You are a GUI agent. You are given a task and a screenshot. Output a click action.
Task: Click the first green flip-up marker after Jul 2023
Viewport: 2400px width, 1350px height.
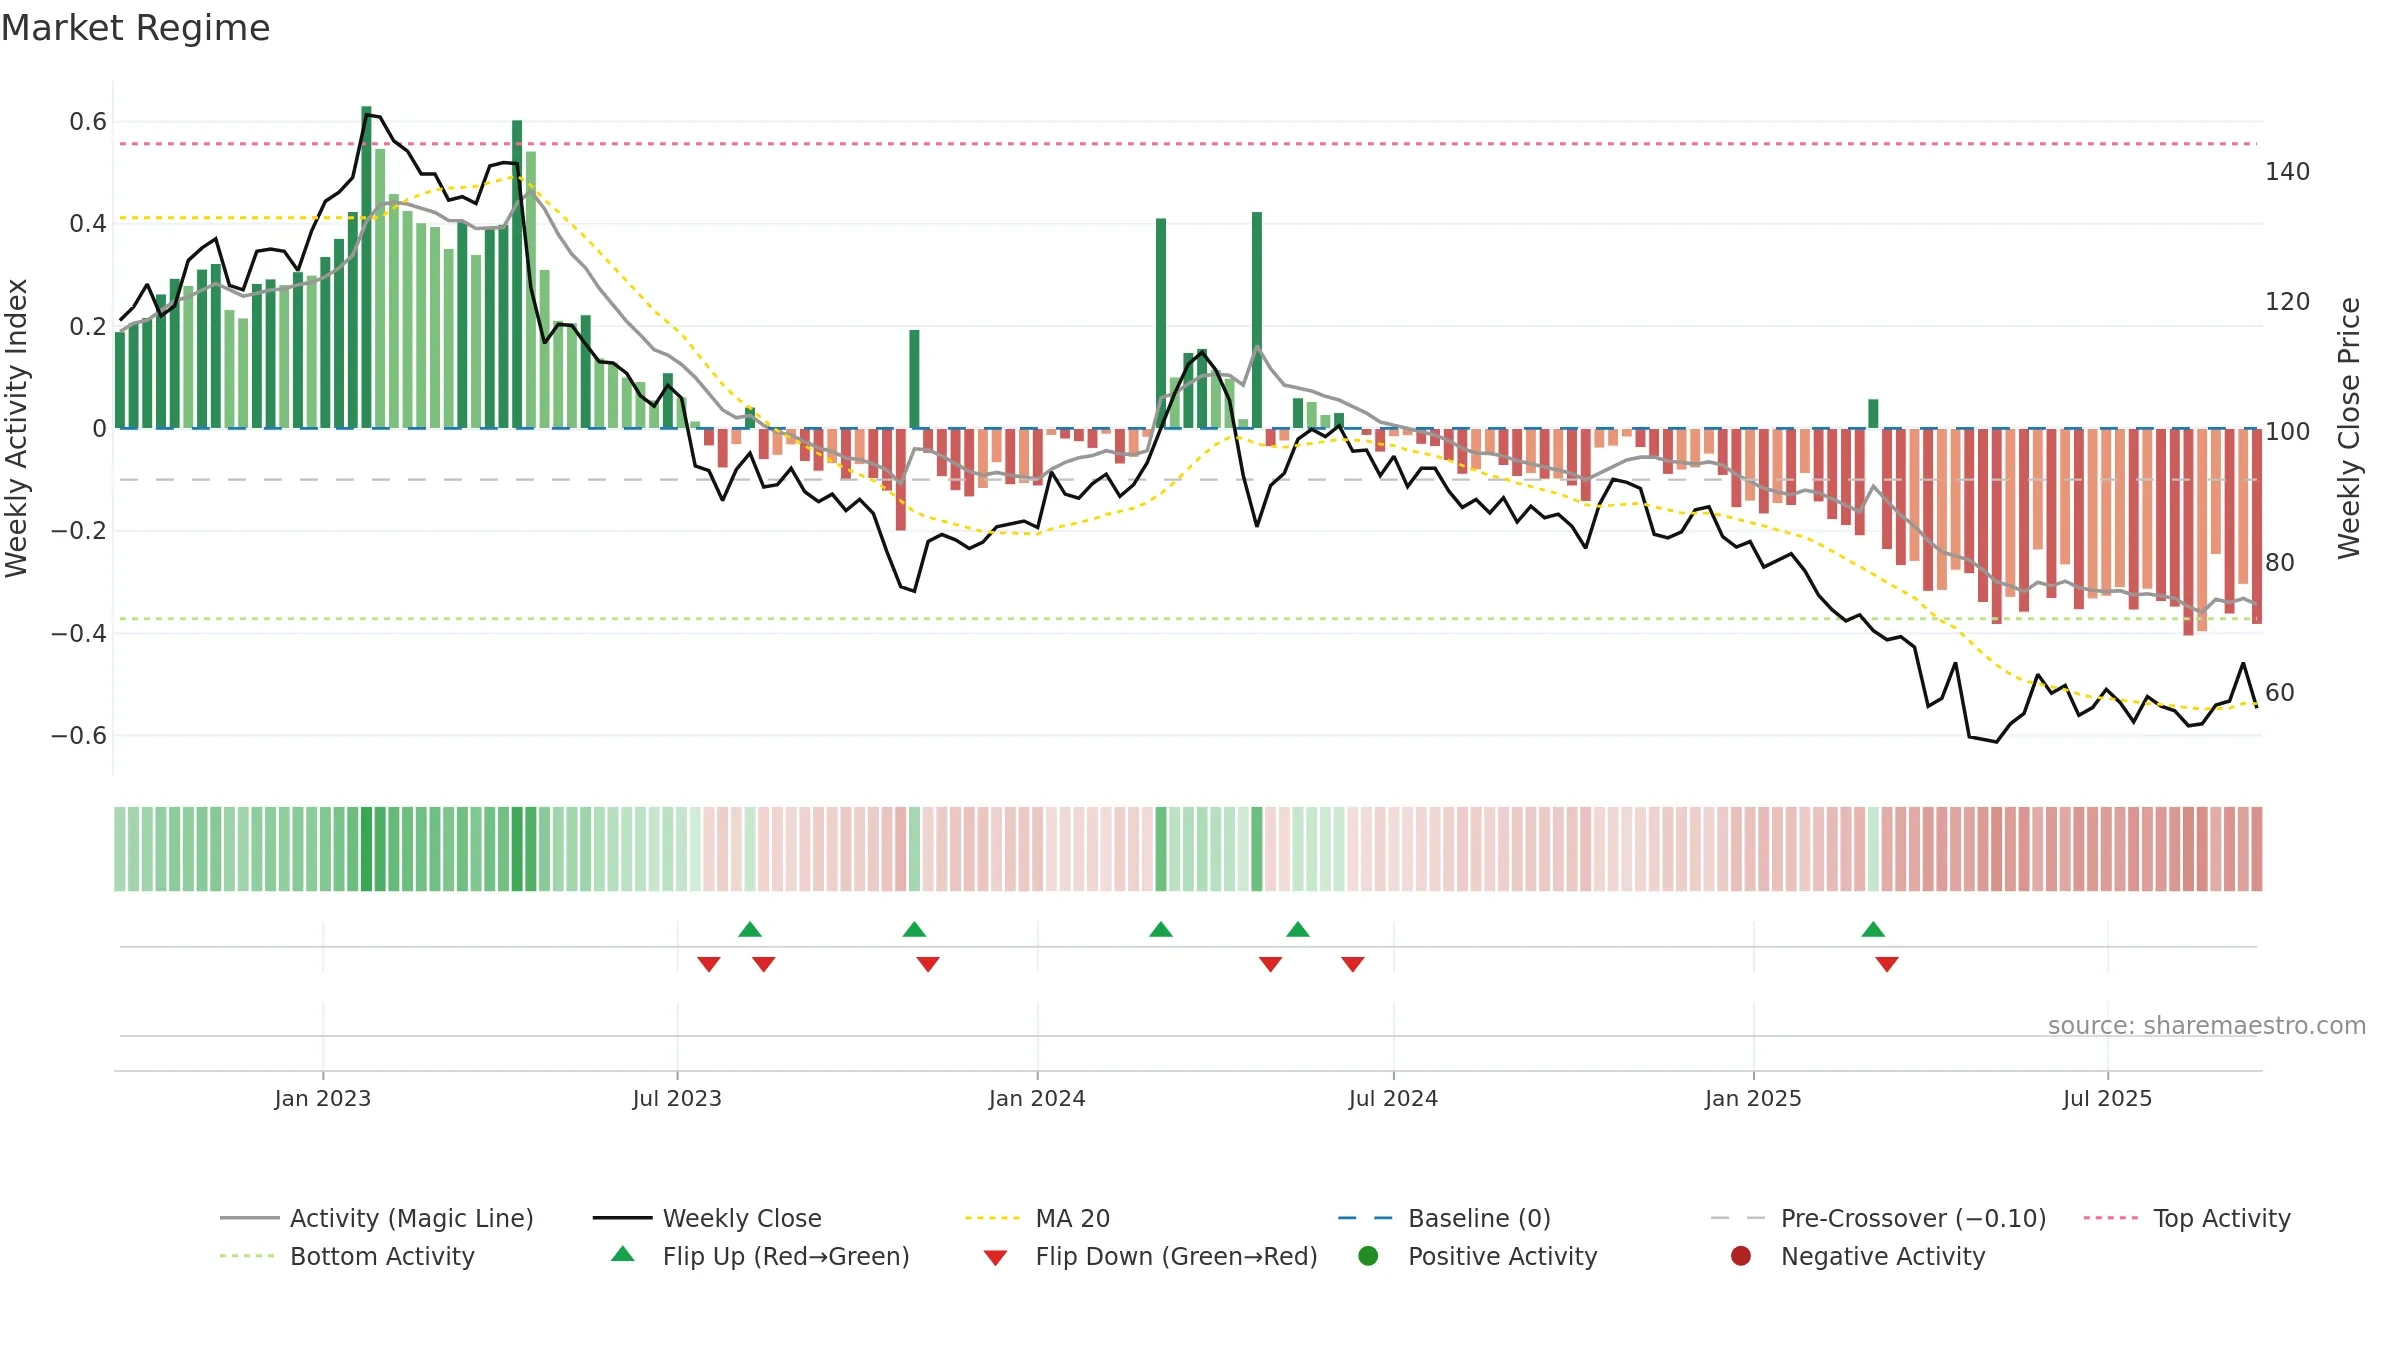point(750,929)
